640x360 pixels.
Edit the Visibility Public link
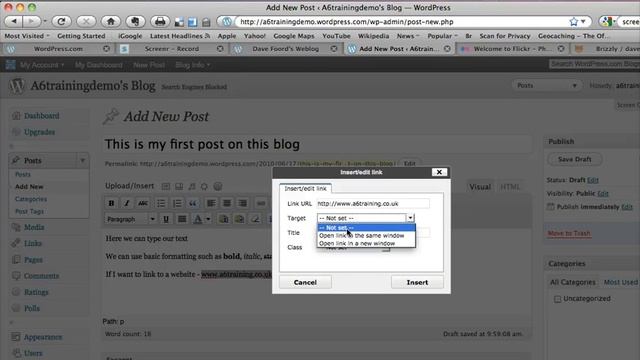(x=603, y=193)
